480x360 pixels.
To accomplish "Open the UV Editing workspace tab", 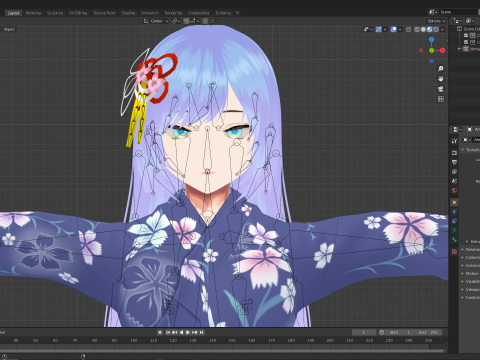I will tap(78, 13).
